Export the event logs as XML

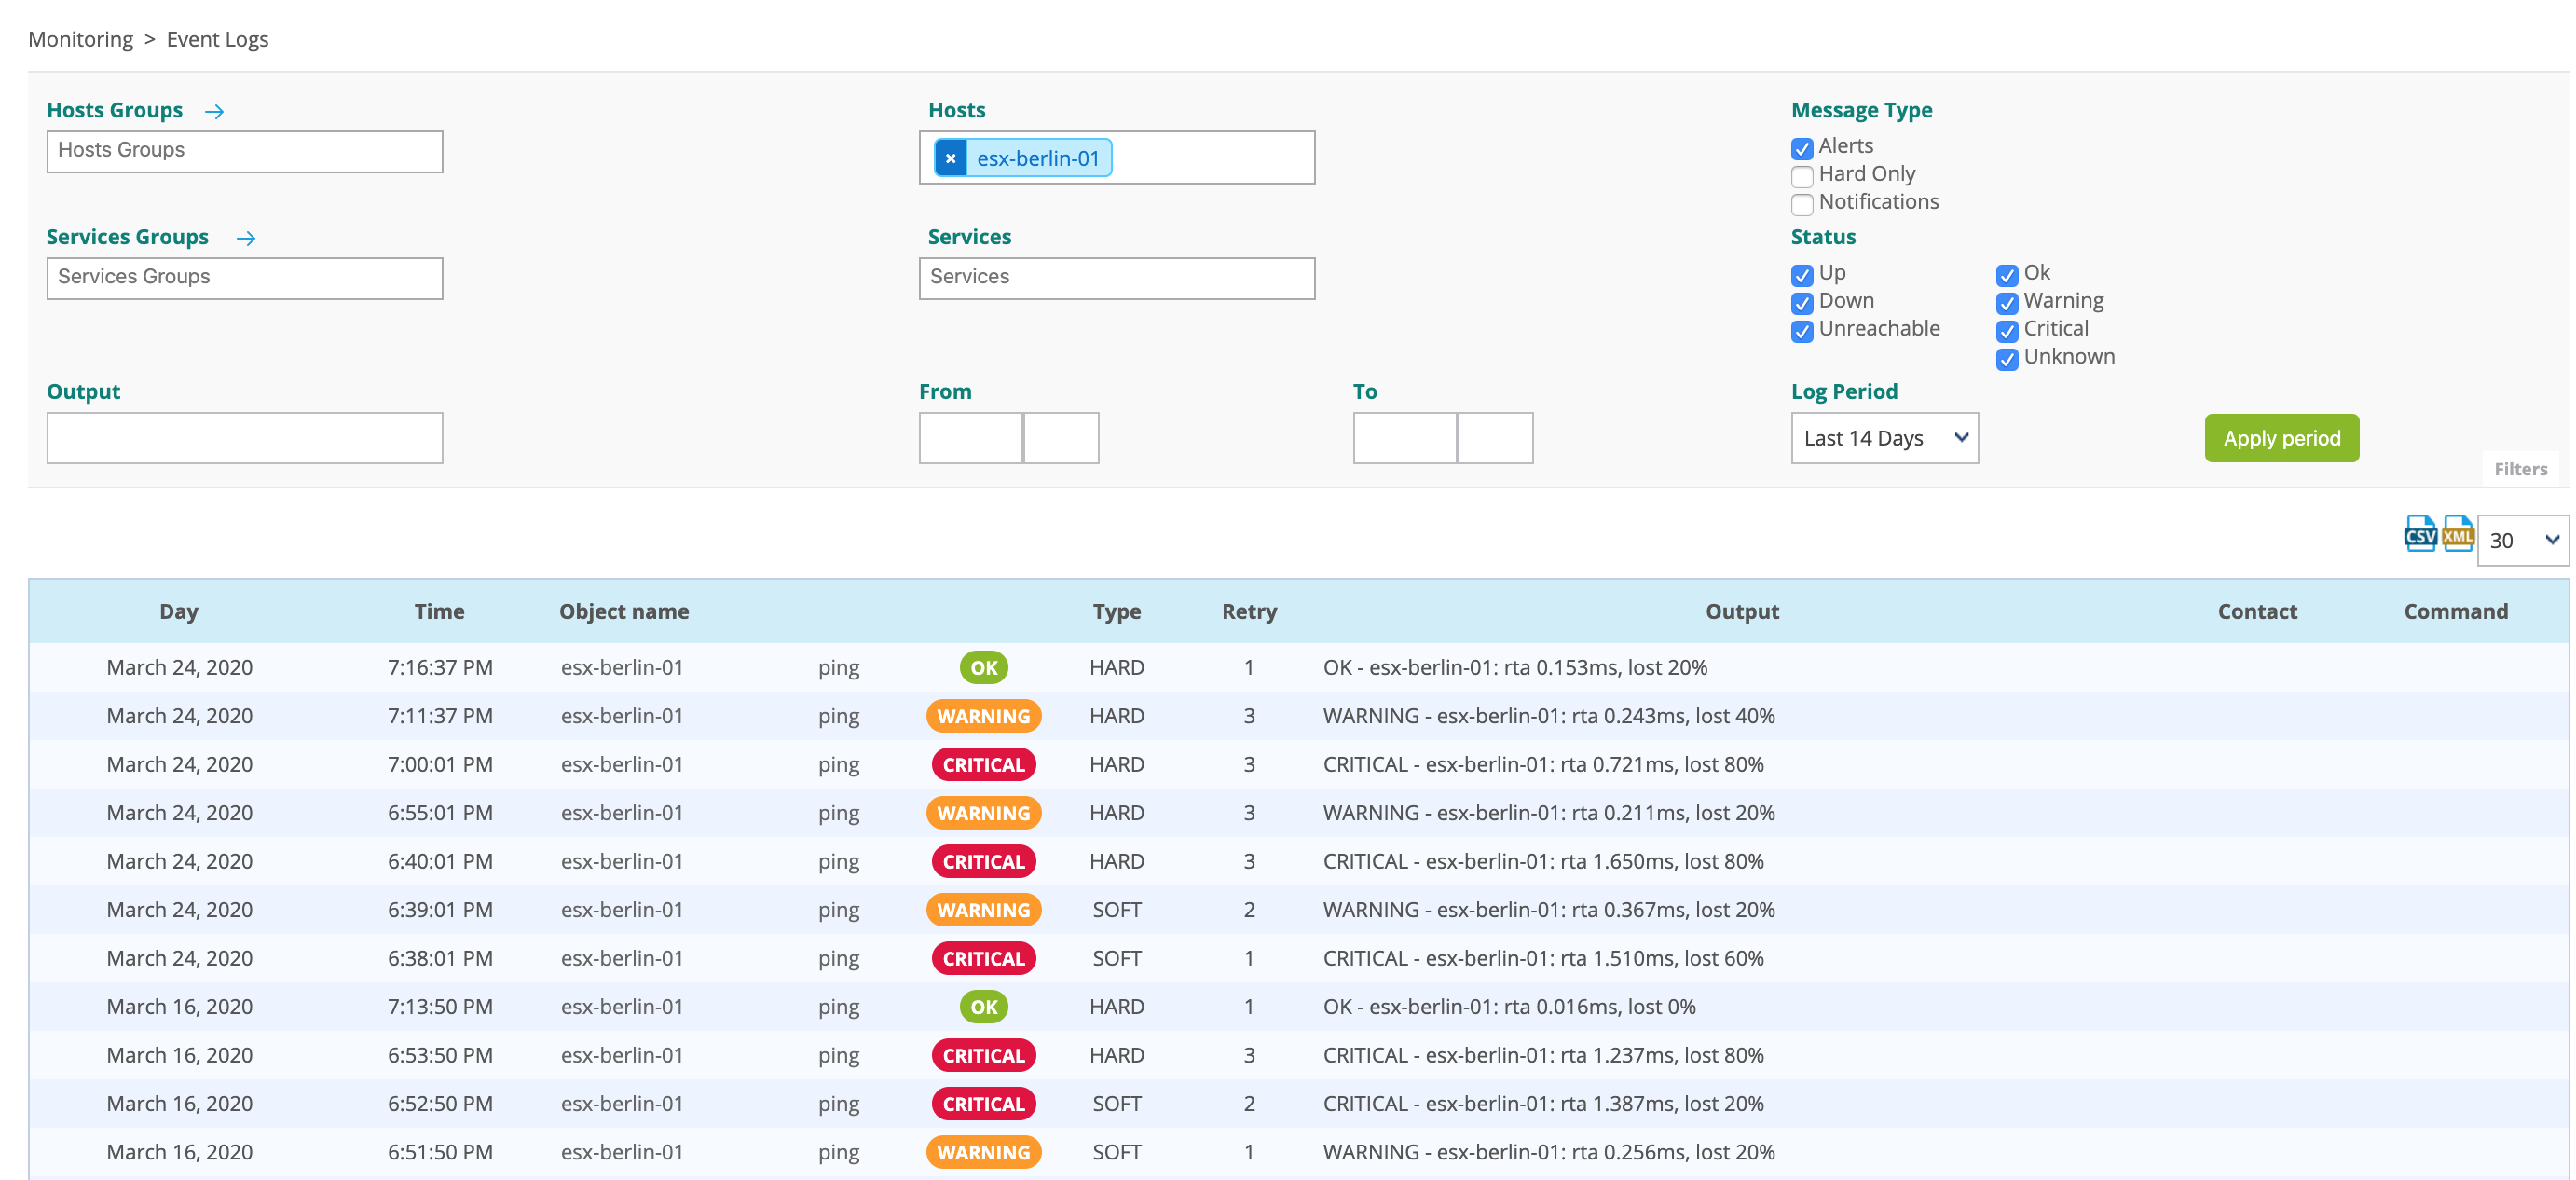coord(2457,534)
